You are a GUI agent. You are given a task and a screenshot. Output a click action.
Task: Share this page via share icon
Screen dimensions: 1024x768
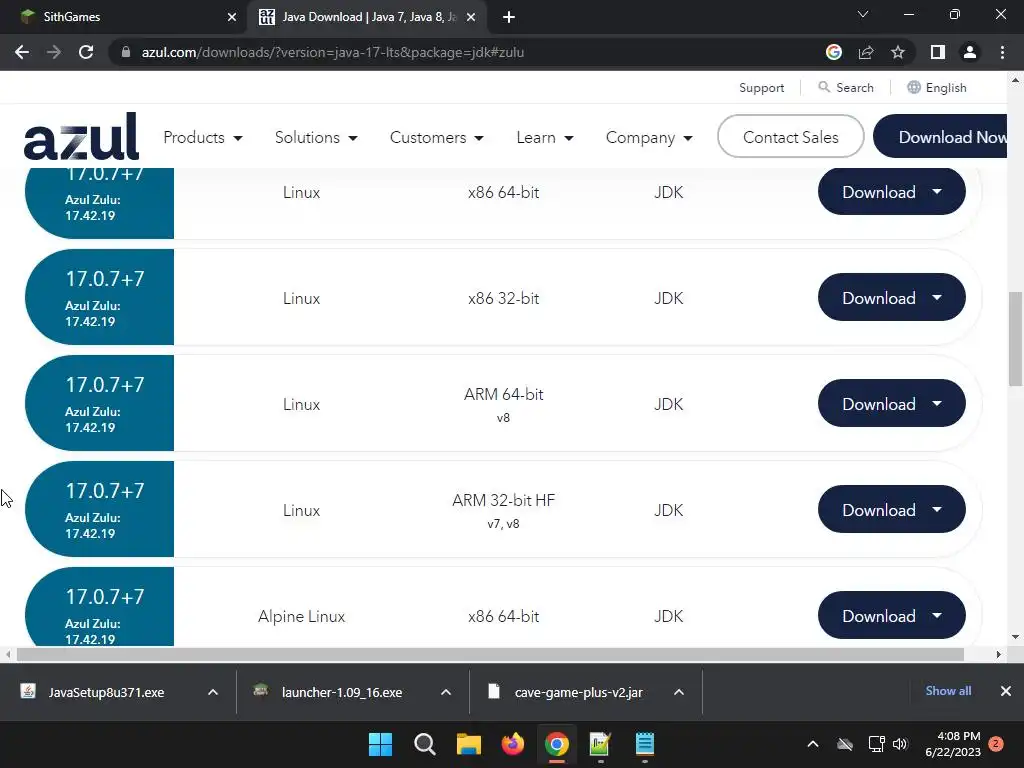(866, 52)
